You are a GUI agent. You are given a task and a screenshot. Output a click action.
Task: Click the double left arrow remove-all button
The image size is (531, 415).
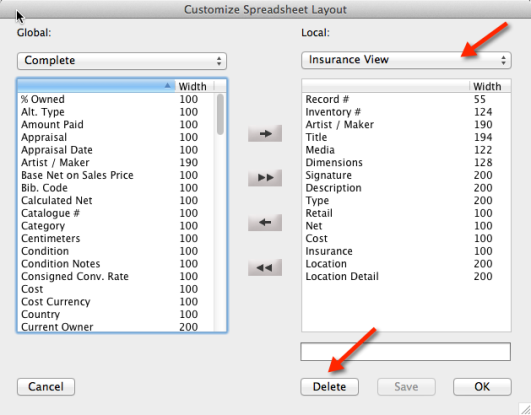pos(265,268)
